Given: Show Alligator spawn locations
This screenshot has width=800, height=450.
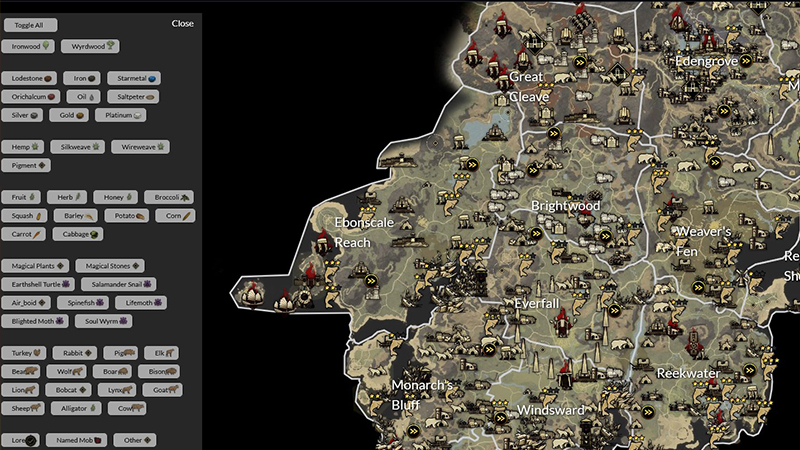Looking at the screenshot, I should [76, 408].
